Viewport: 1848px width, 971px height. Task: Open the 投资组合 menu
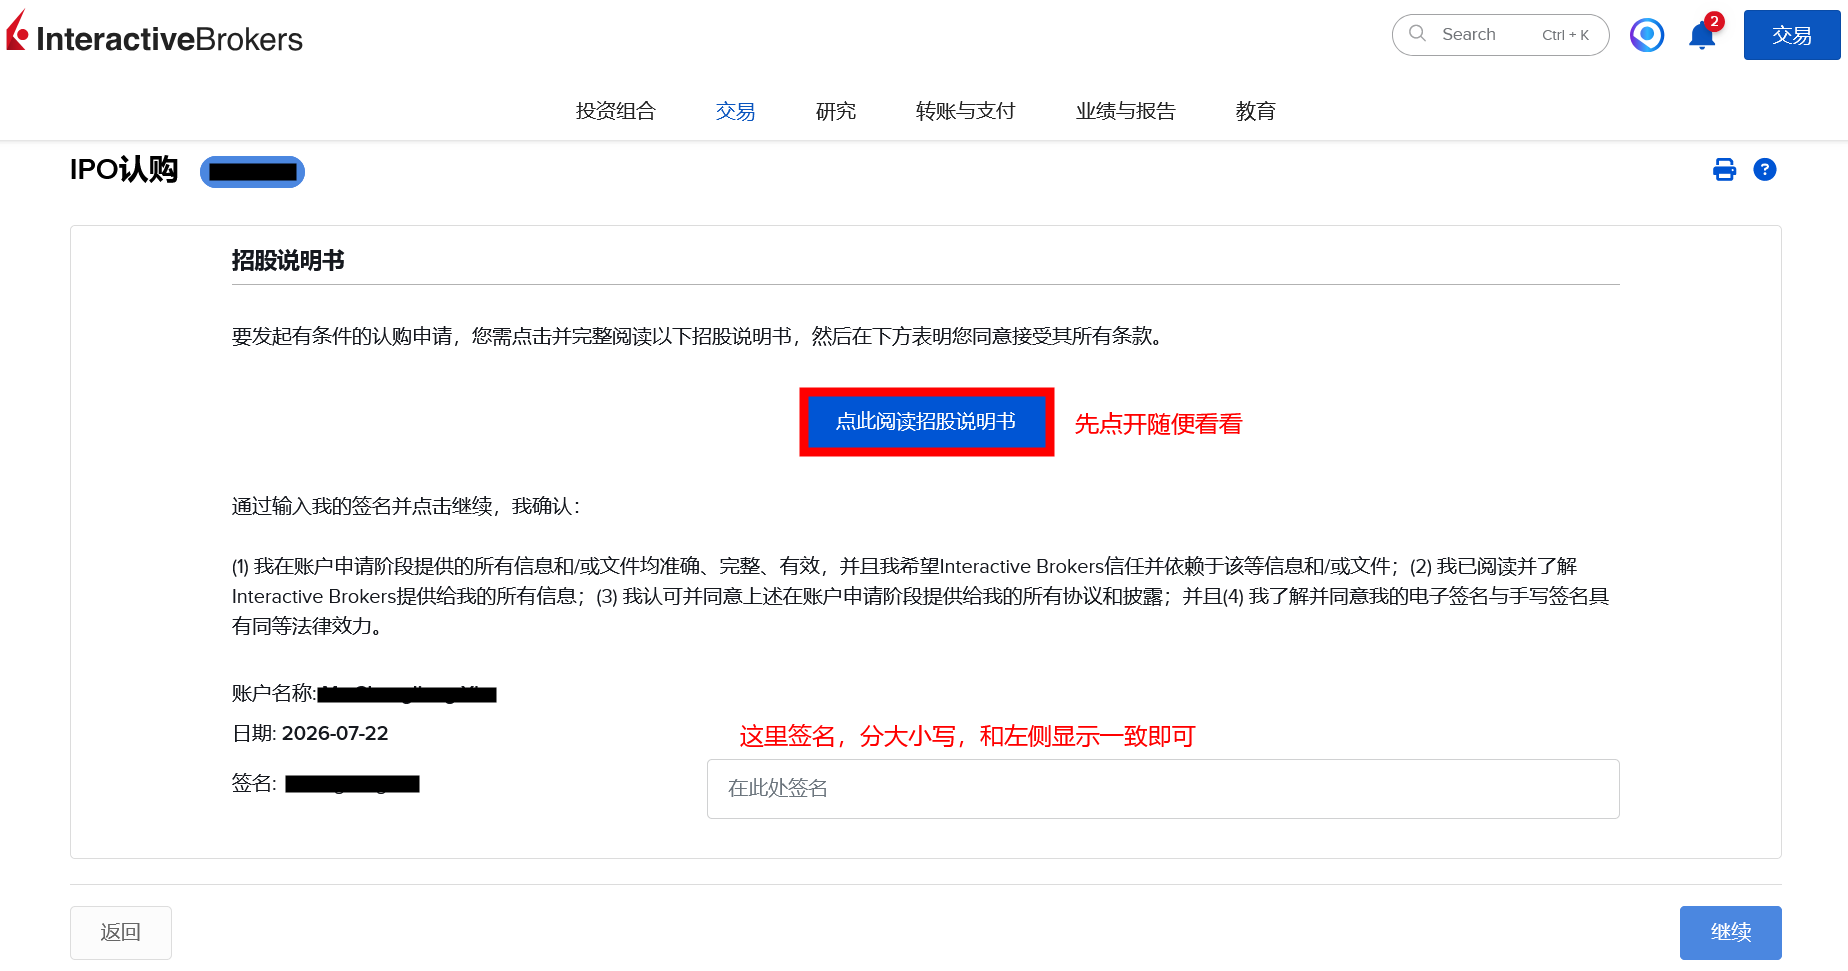[x=616, y=111]
